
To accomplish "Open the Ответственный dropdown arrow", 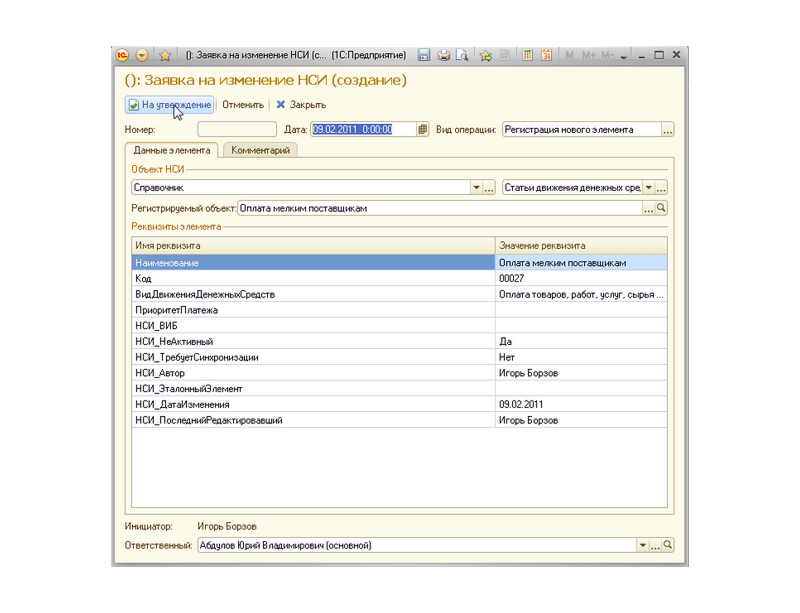I will (642, 546).
